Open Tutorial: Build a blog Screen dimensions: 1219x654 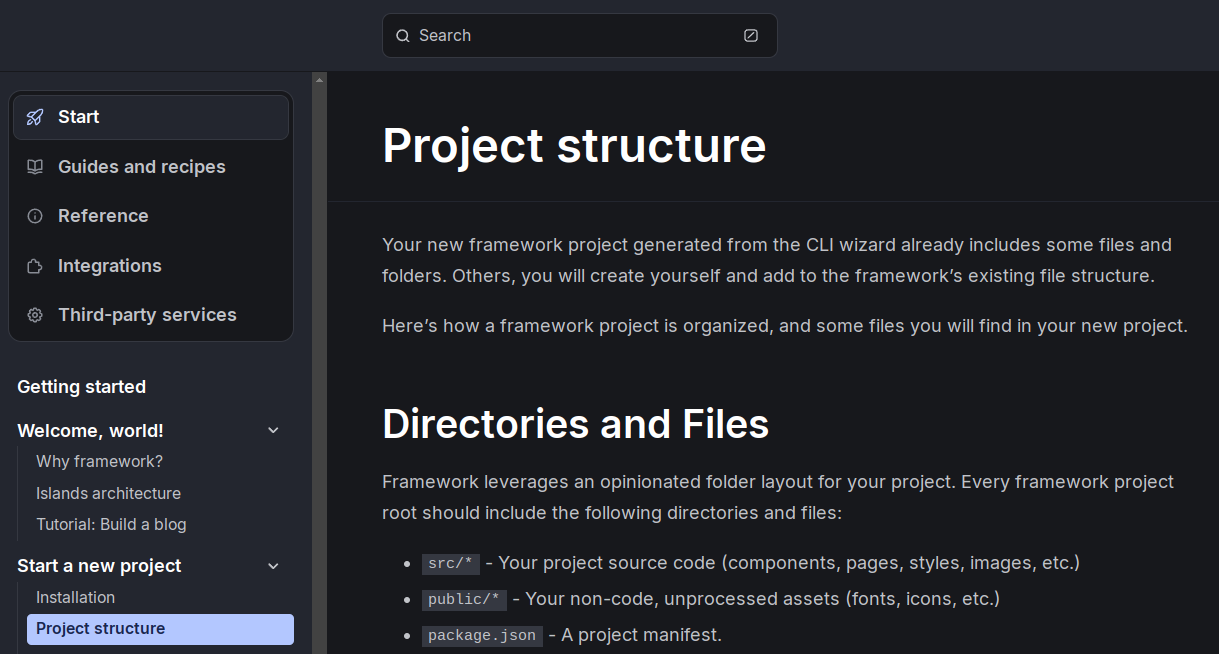(111, 524)
